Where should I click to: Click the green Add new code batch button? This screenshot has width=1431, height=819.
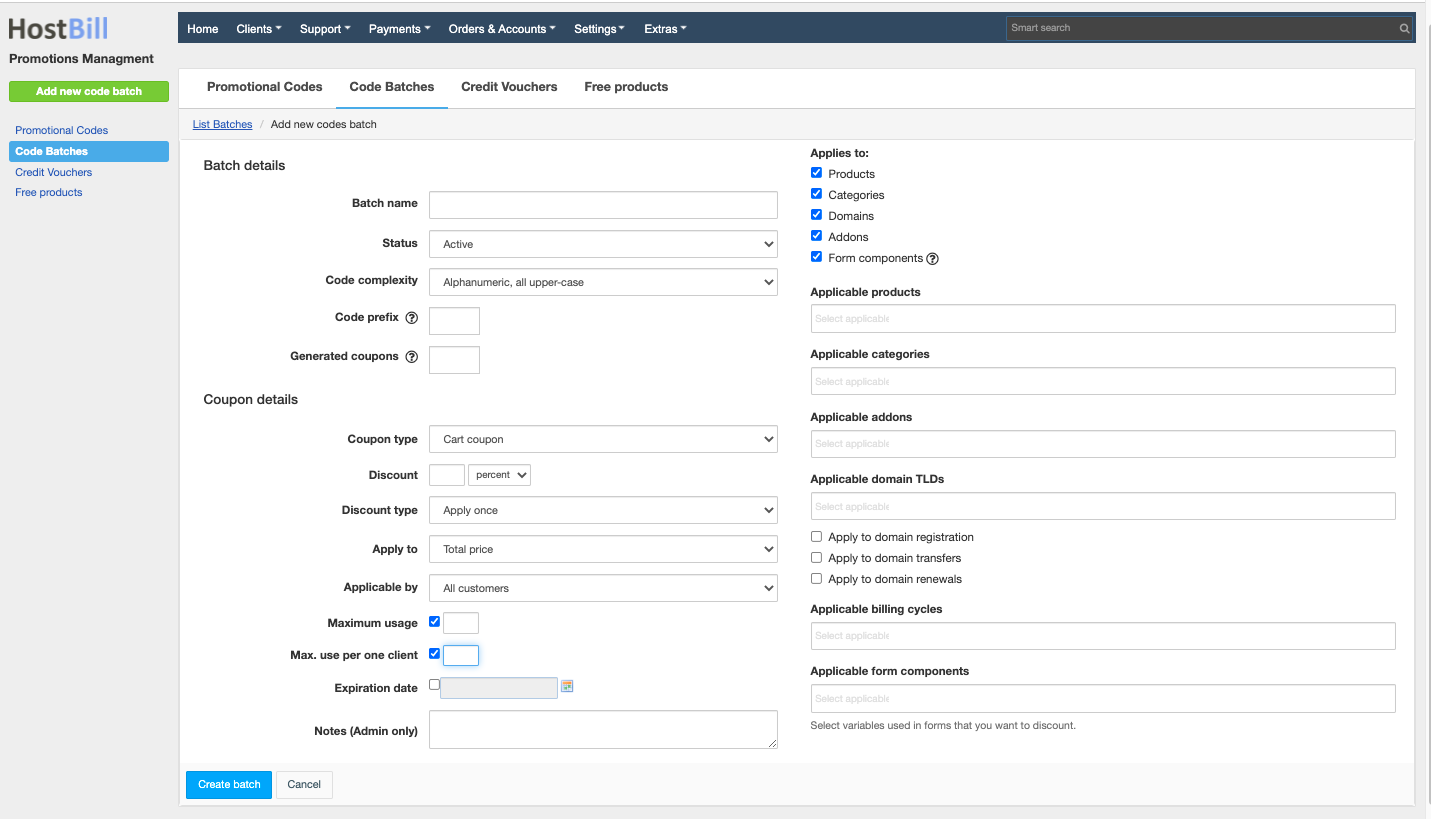89,91
